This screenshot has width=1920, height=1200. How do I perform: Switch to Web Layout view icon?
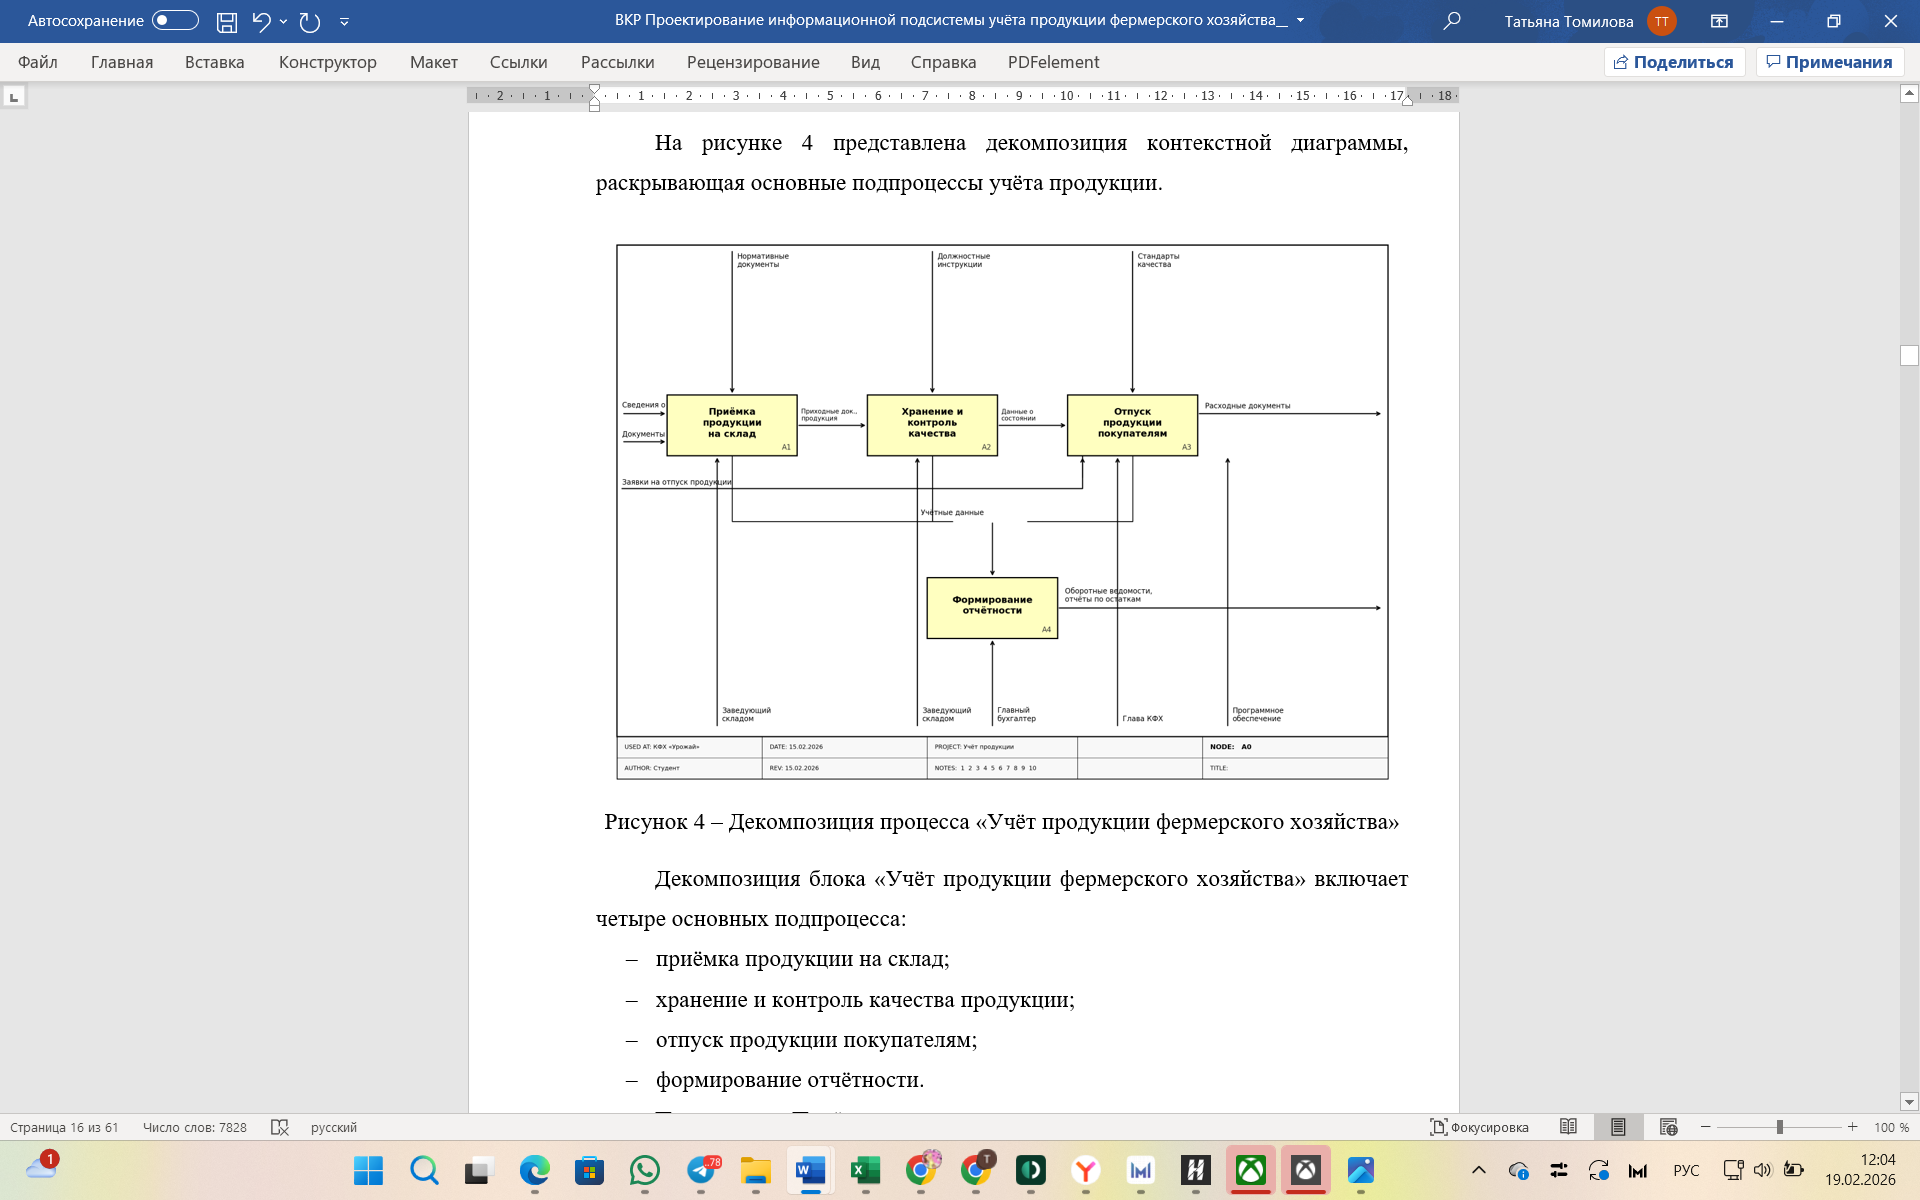(1668, 1127)
